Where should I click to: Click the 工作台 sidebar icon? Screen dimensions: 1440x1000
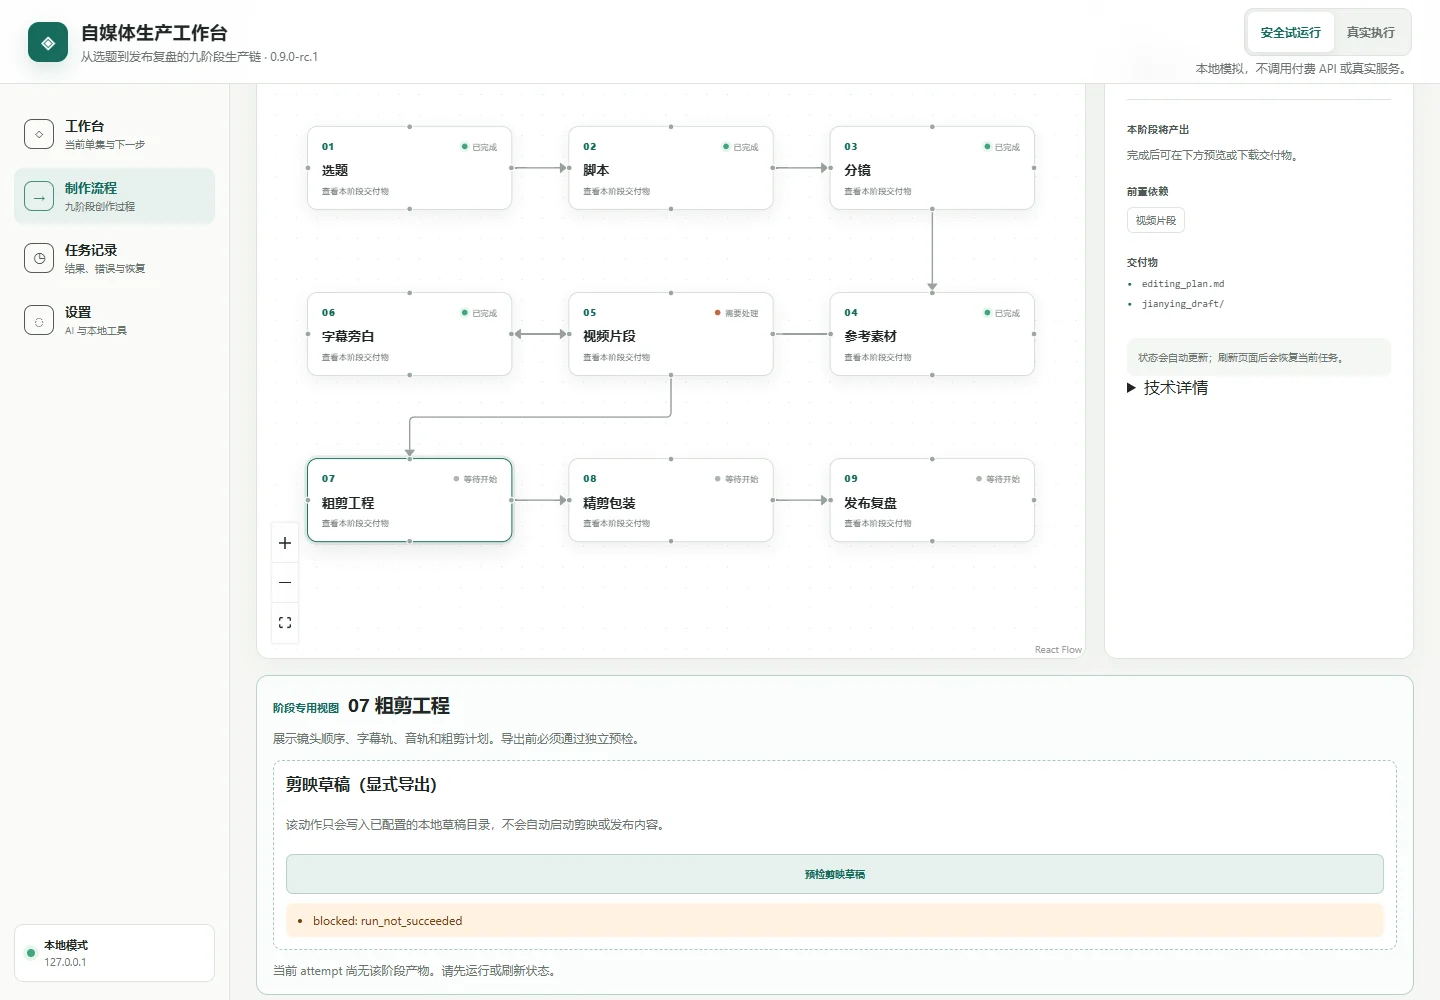(x=39, y=134)
